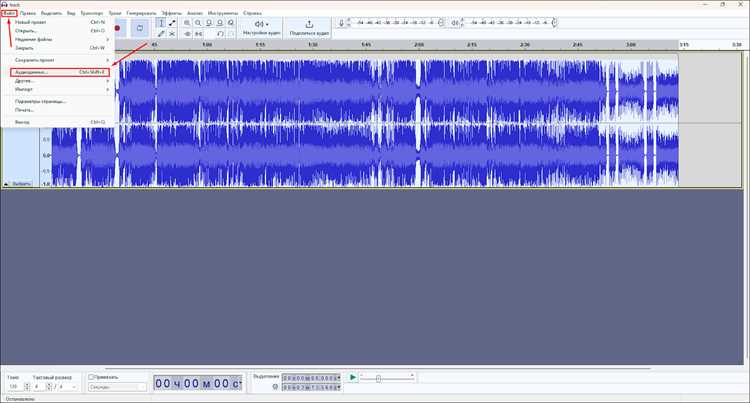Toggle the Loop playback button
Image resolution: width=750 pixels, height=403 pixels.
coord(140,28)
